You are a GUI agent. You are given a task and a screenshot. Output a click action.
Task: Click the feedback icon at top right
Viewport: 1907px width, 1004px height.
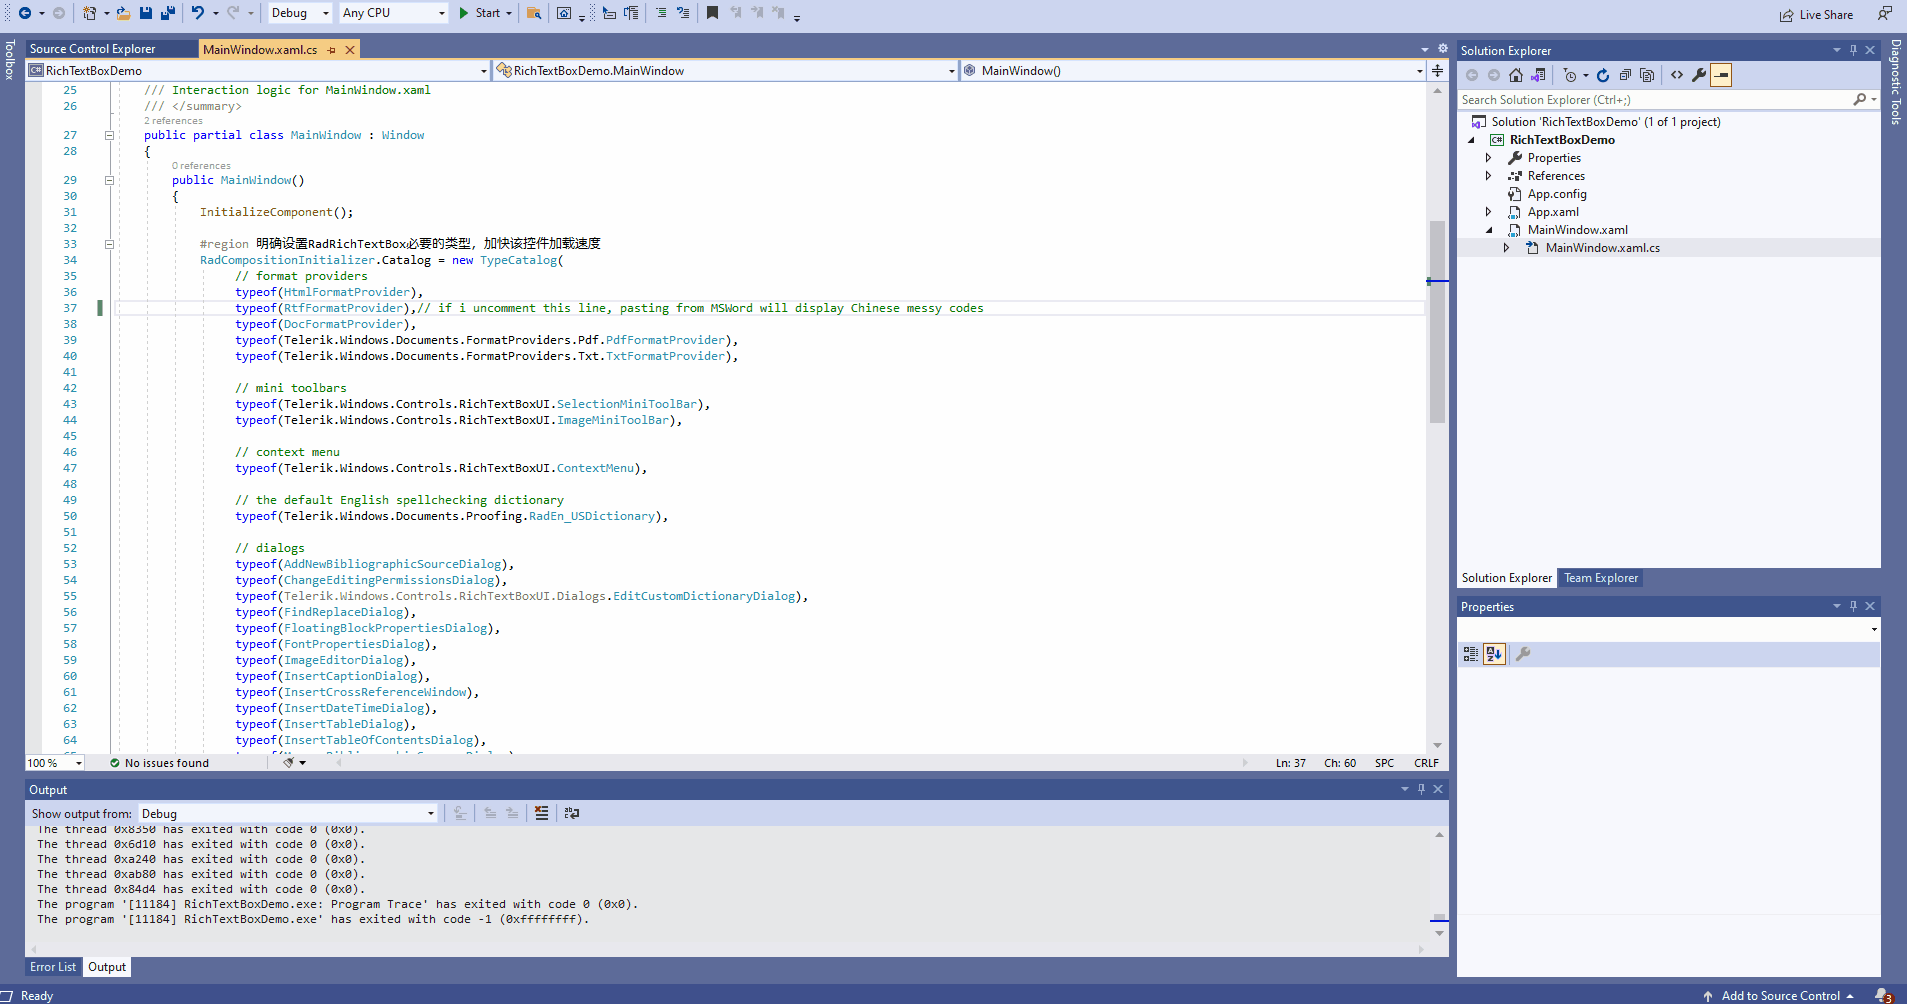coord(1885,14)
